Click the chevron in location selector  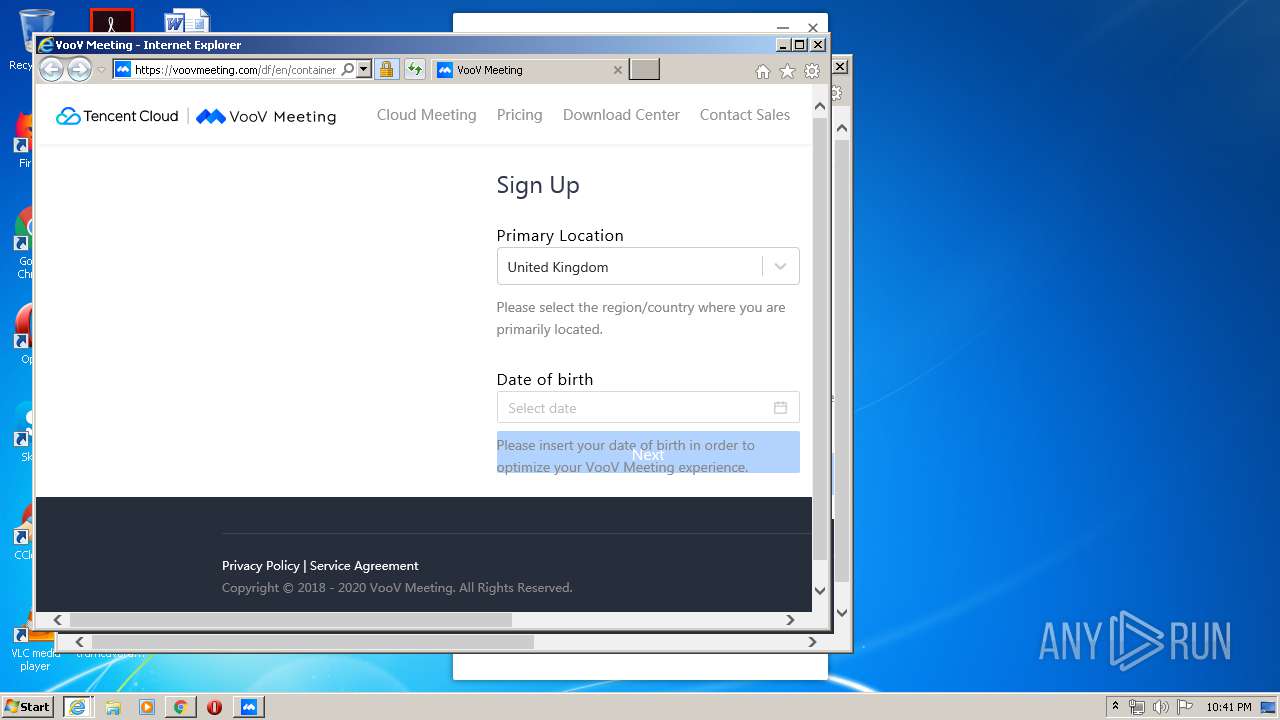781,267
